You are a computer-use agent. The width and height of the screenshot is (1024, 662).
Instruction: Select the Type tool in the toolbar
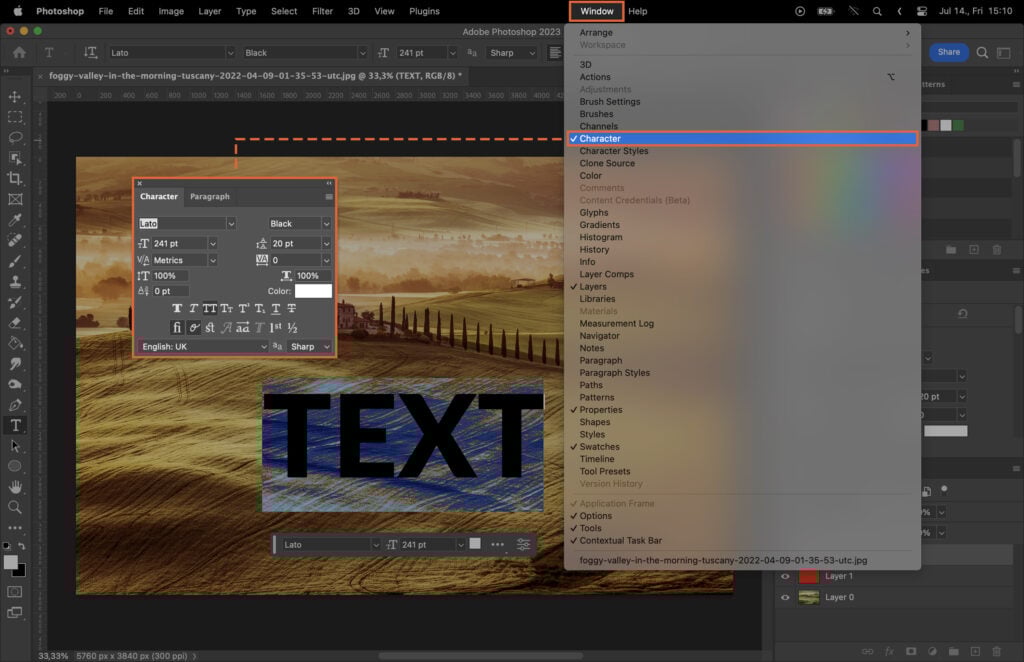pos(14,426)
